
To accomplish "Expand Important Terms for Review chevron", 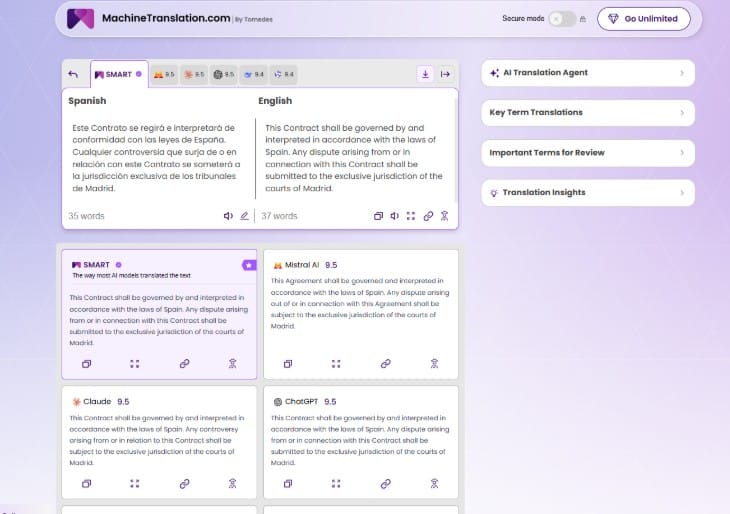I will click(x=682, y=153).
